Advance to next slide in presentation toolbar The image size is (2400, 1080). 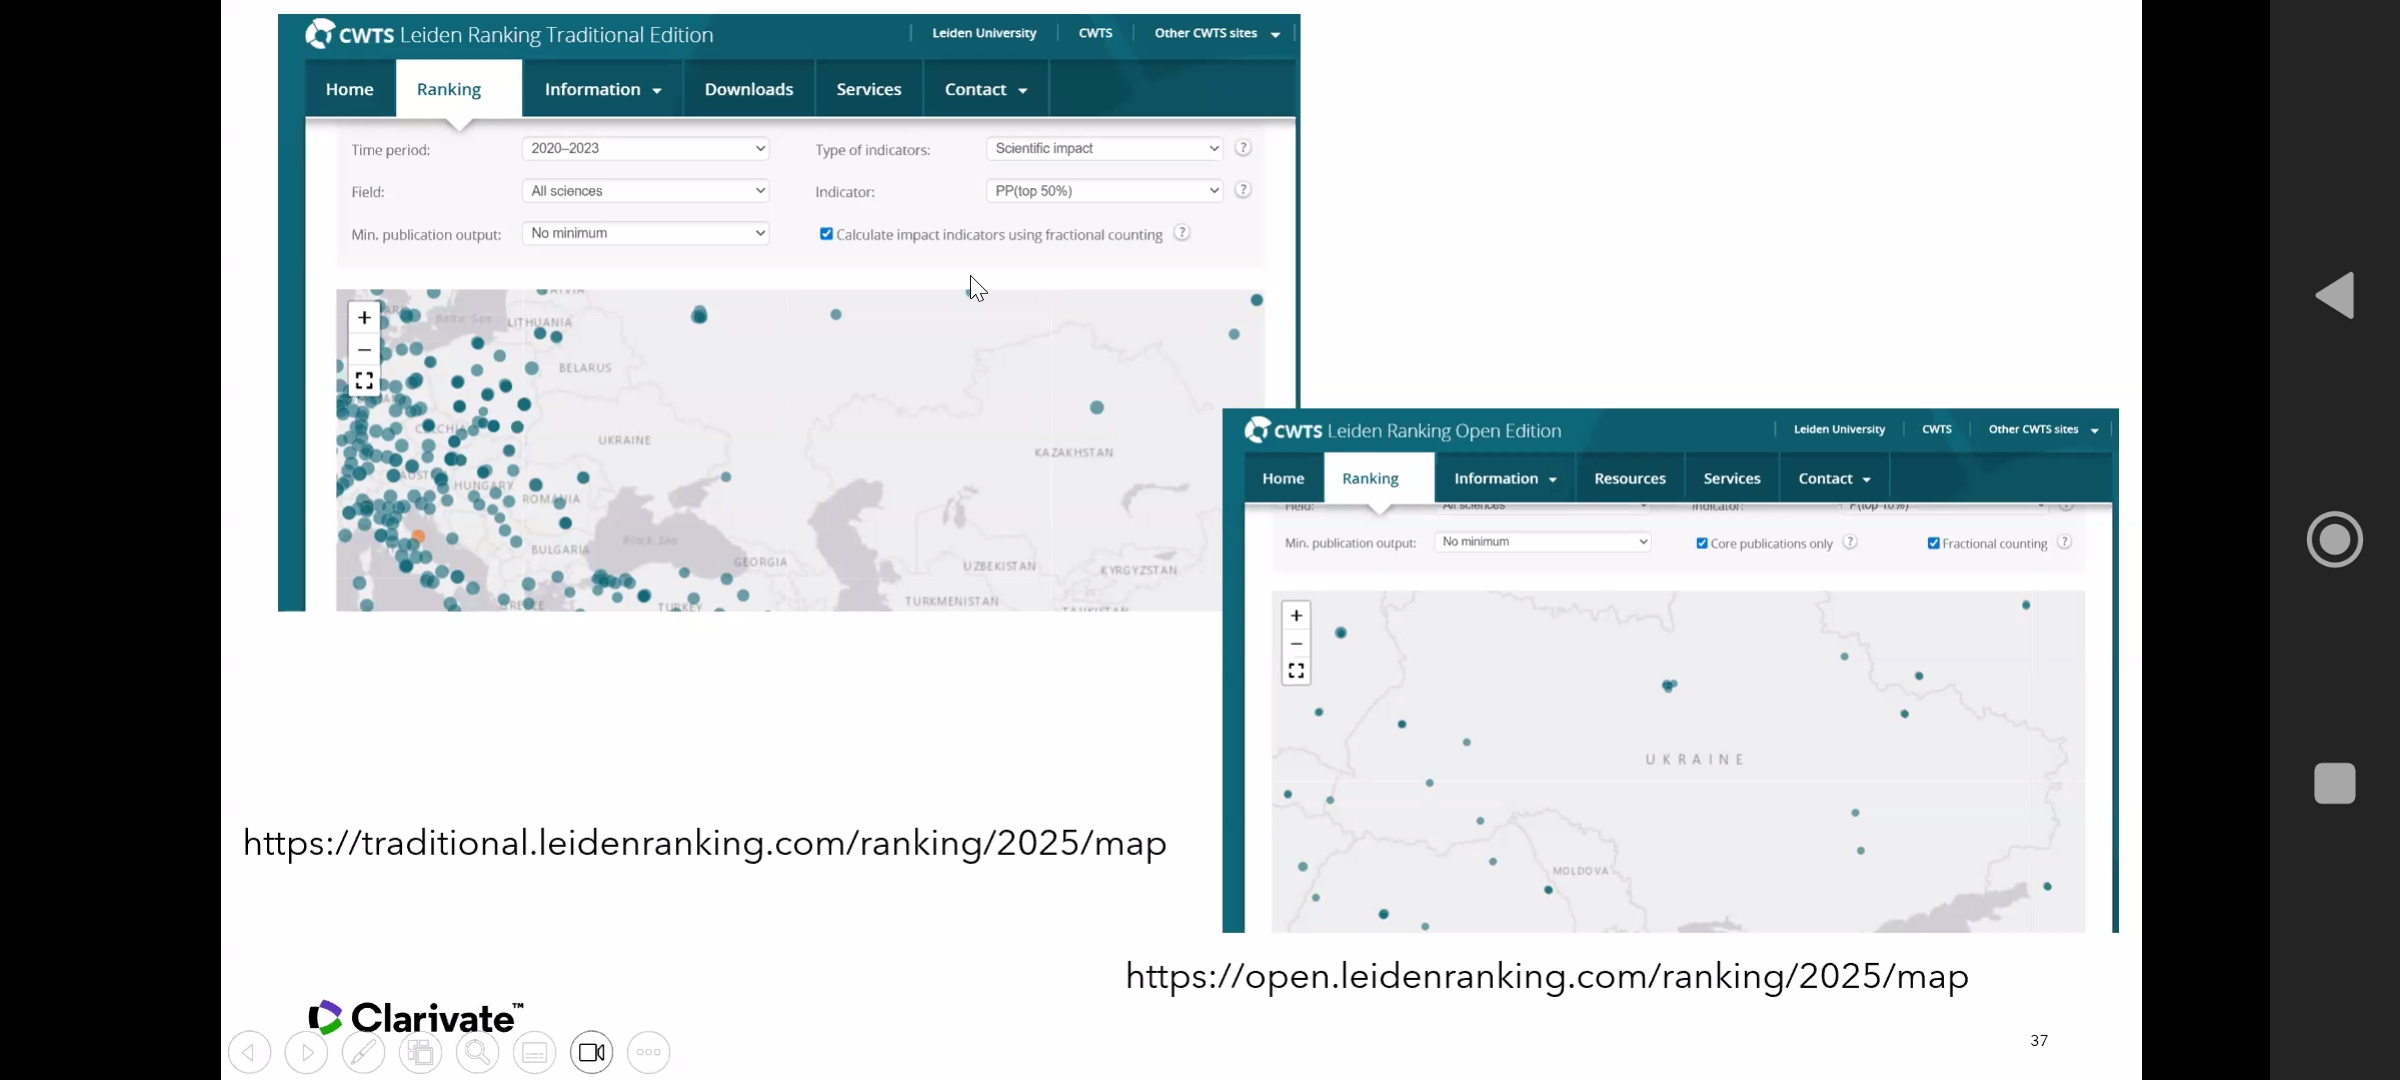(306, 1052)
